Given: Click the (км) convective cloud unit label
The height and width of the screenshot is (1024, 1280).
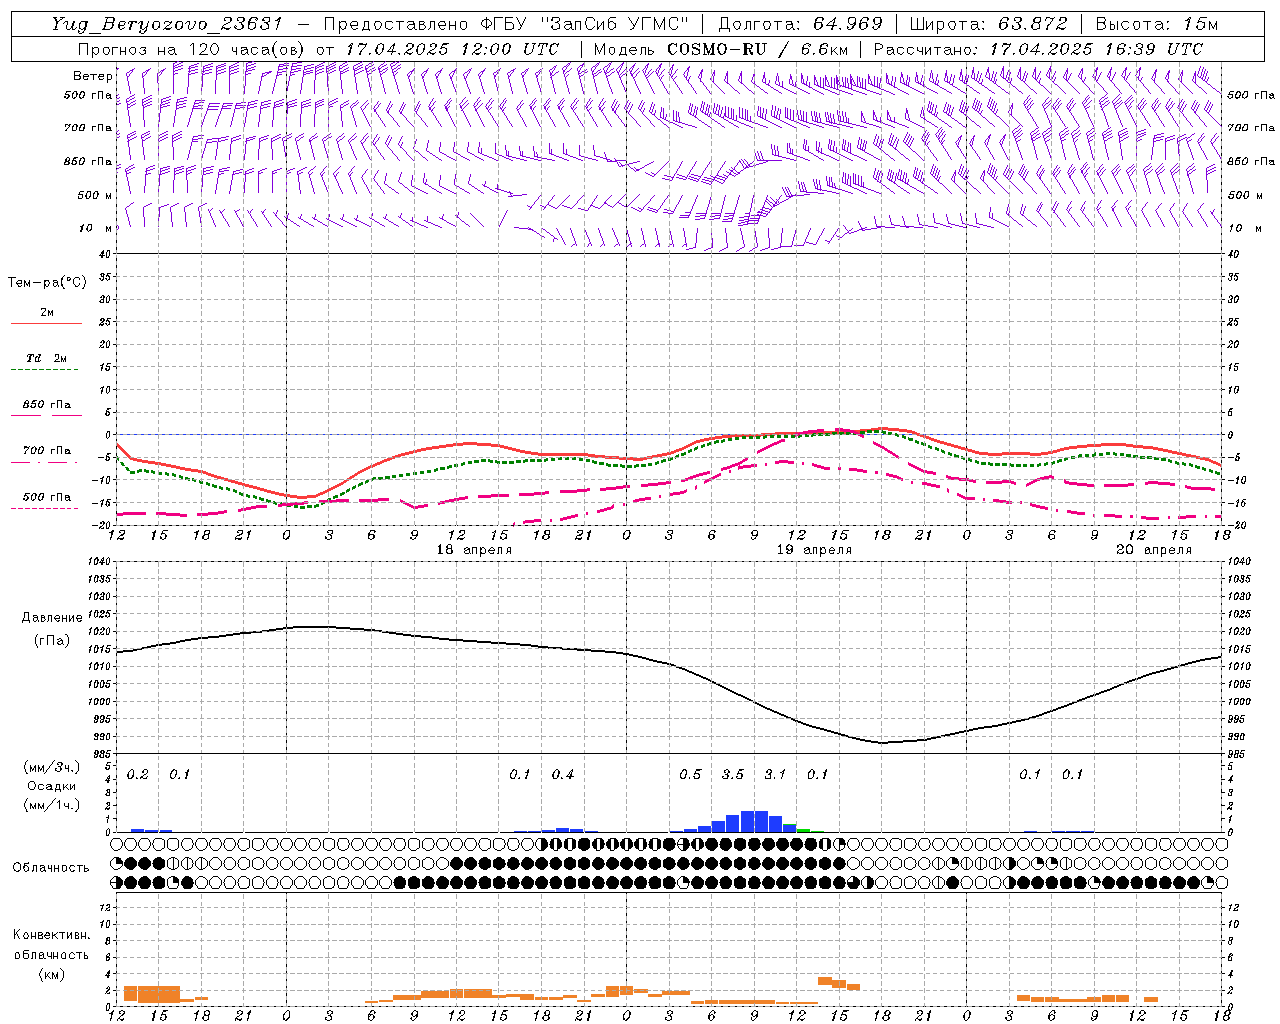Looking at the screenshot, I should pos(52,974).
